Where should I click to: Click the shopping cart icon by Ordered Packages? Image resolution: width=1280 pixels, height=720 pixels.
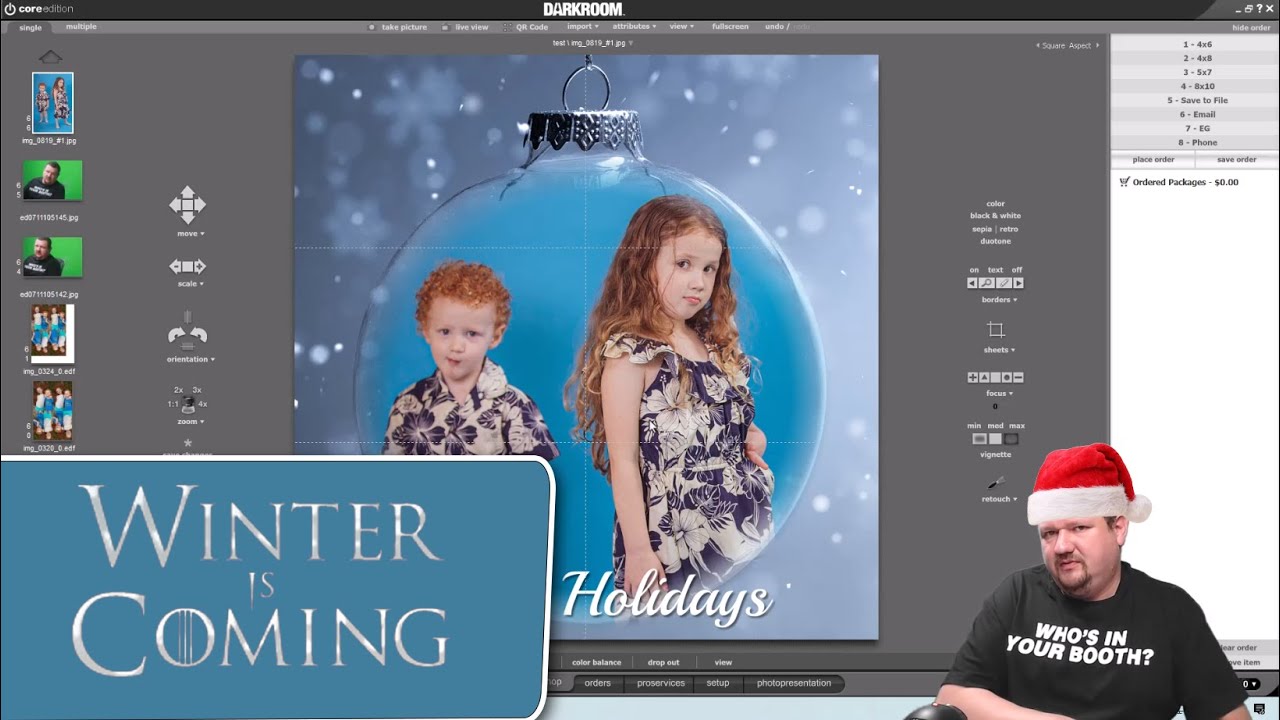[1124, 182]
